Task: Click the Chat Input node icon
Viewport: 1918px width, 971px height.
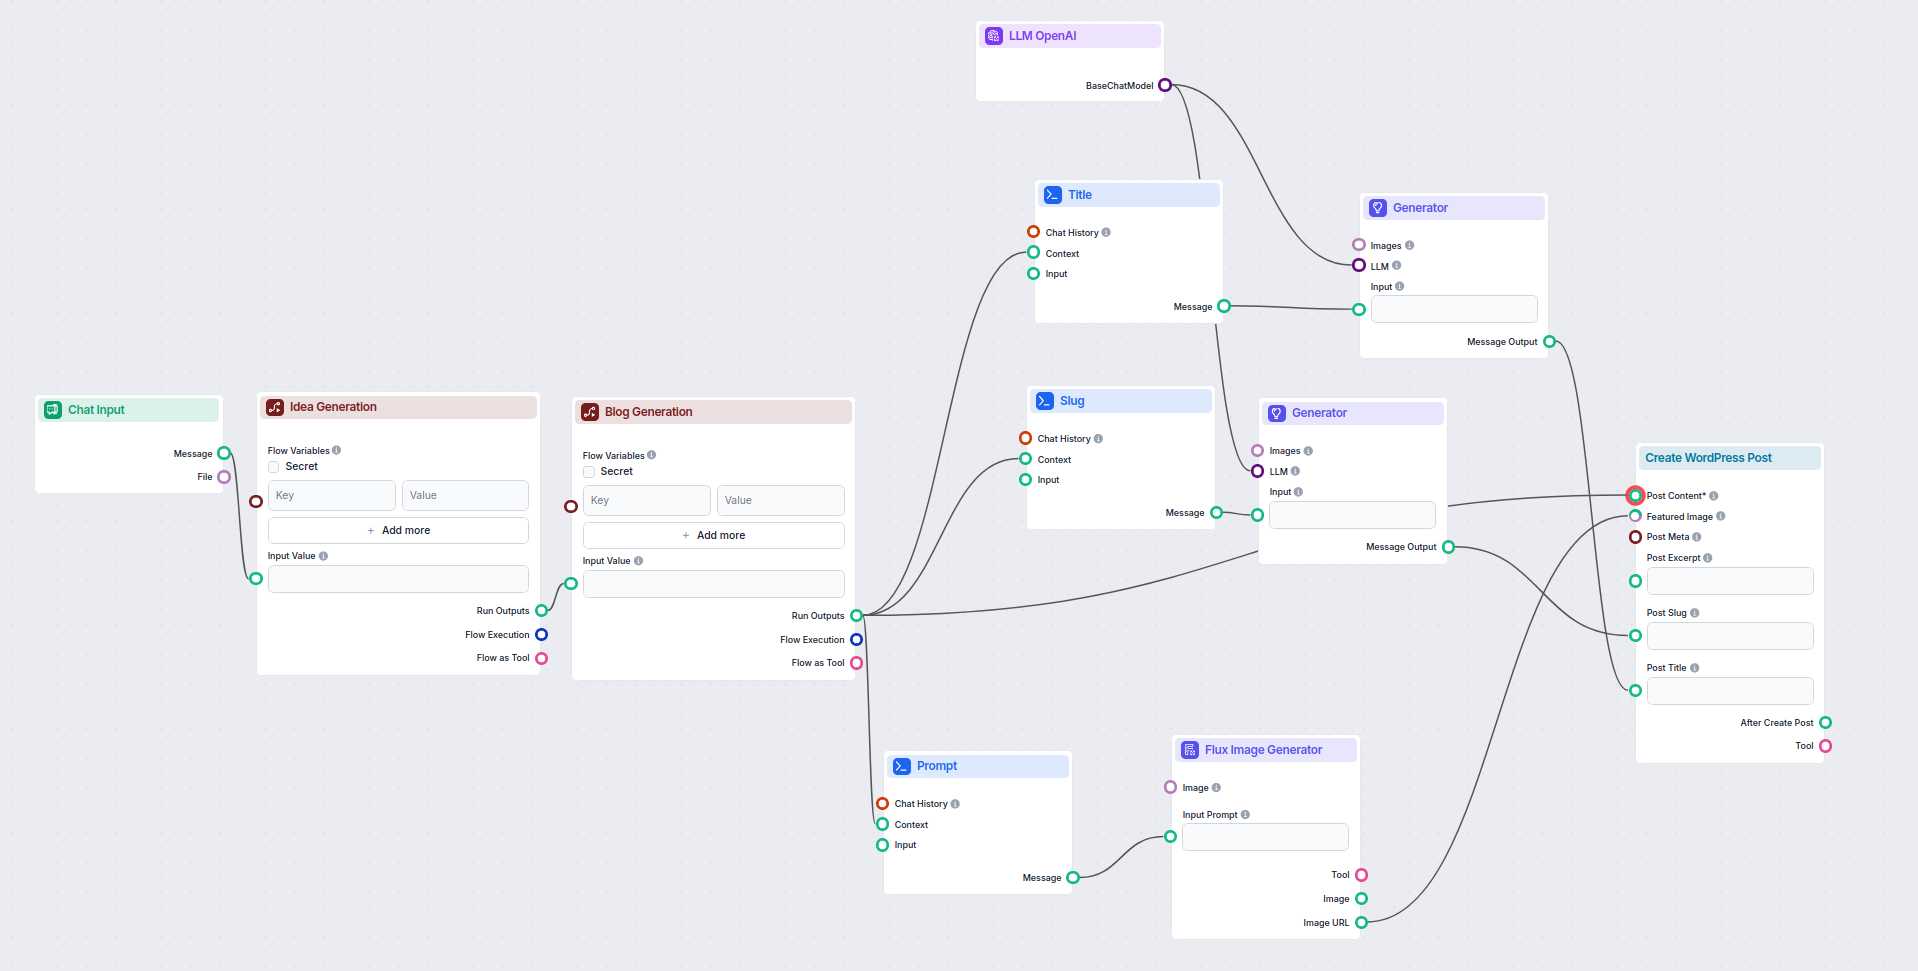Action: point(53,410)
